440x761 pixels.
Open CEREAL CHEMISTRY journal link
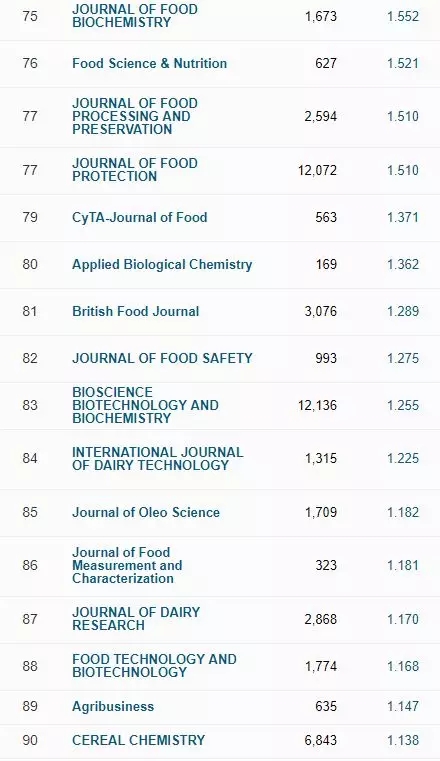coord(139,740)
